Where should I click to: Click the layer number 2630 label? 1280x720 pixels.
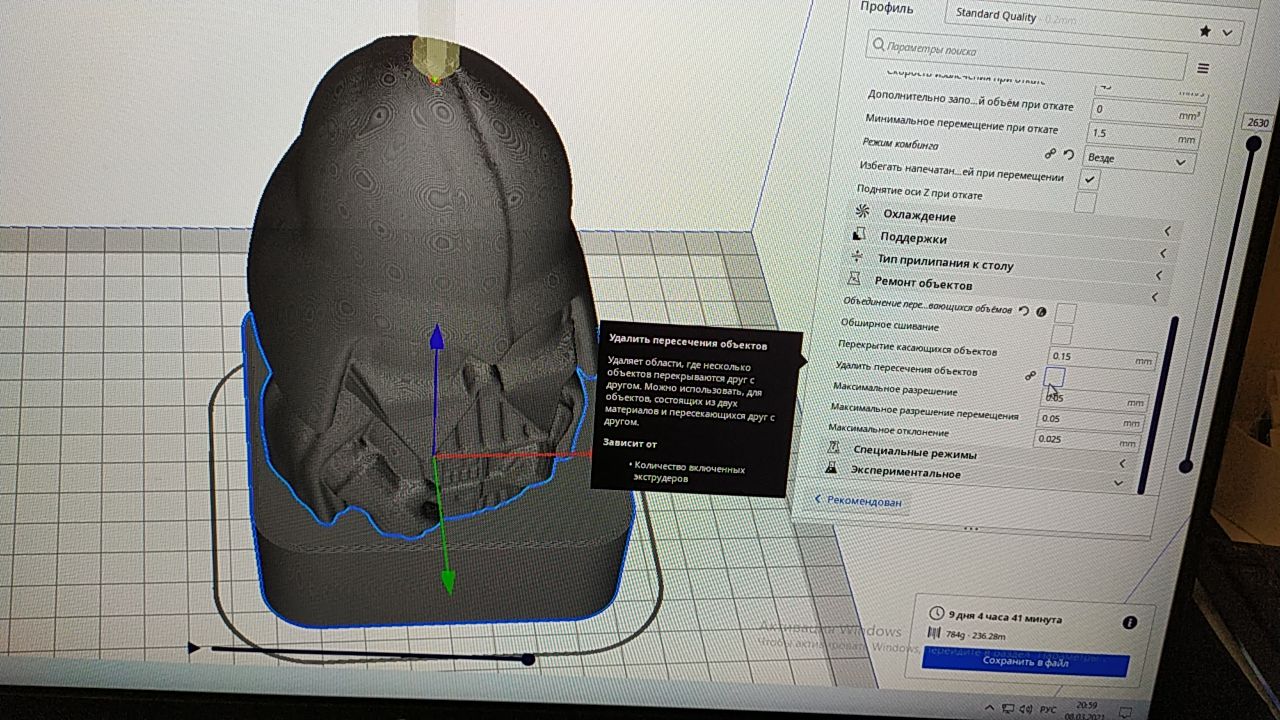click(x=1256, y=122)
